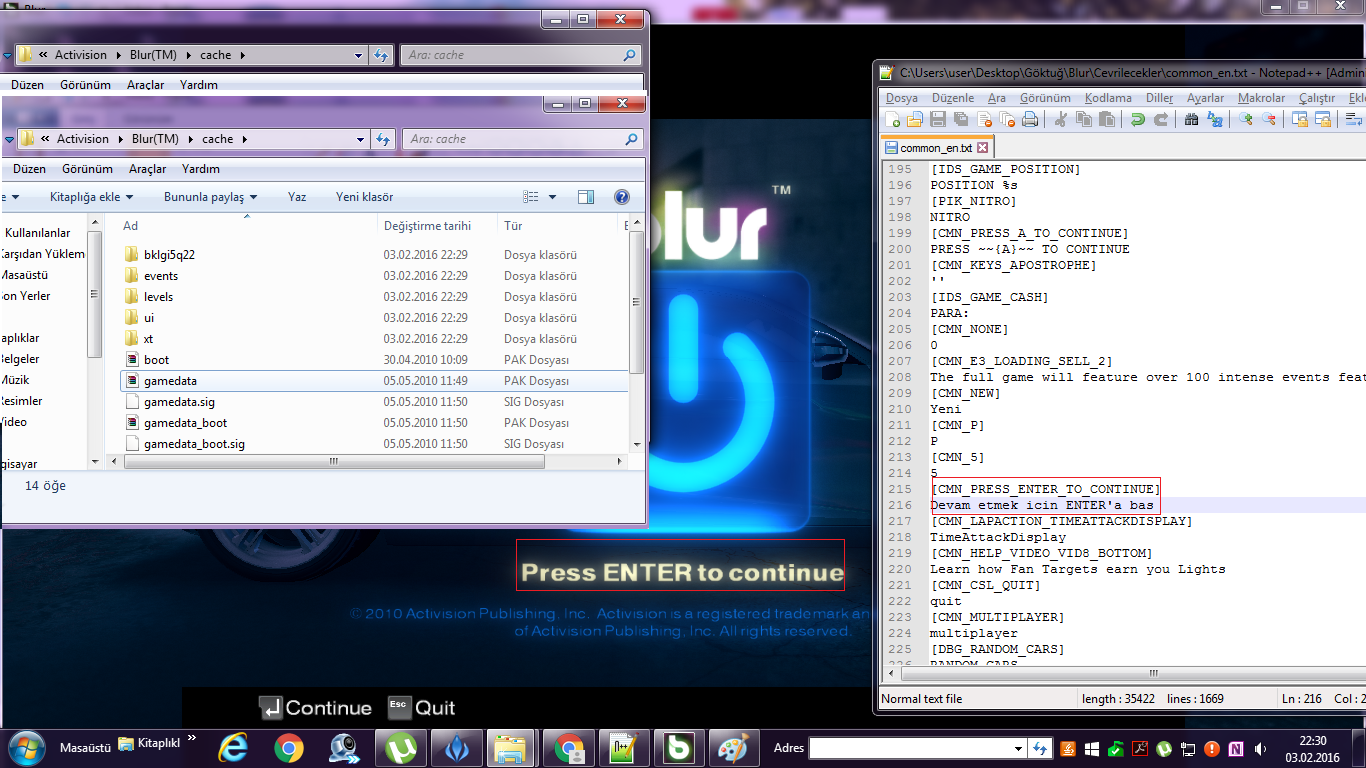1366x768 pixels.
Task: Click the New file icon in Notepad++
Action: (892, 119)
